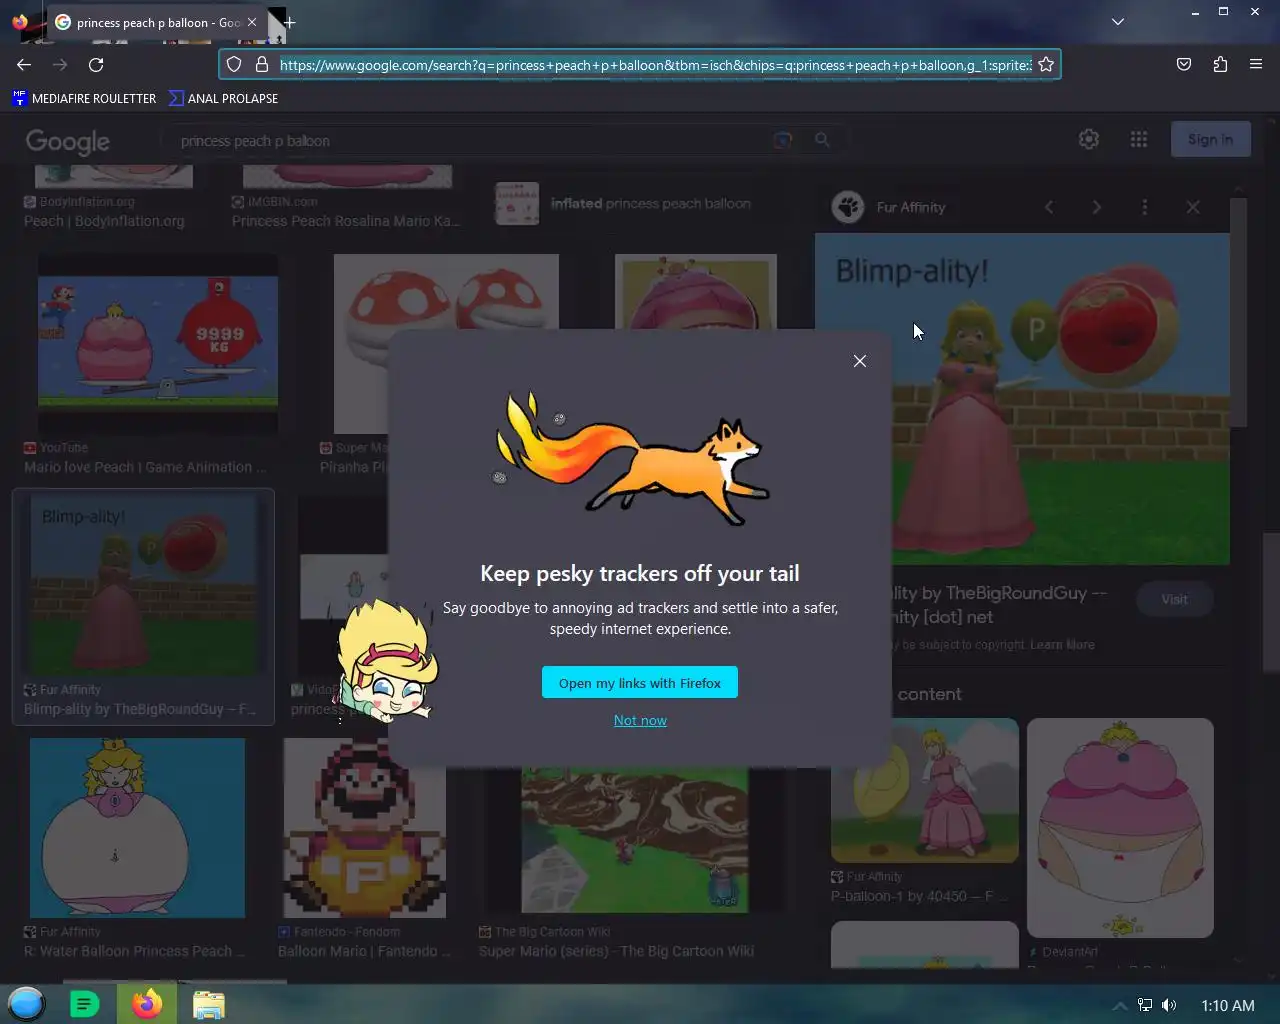
Task: Close the image preview panel
Action: (x=1193, y=207)
